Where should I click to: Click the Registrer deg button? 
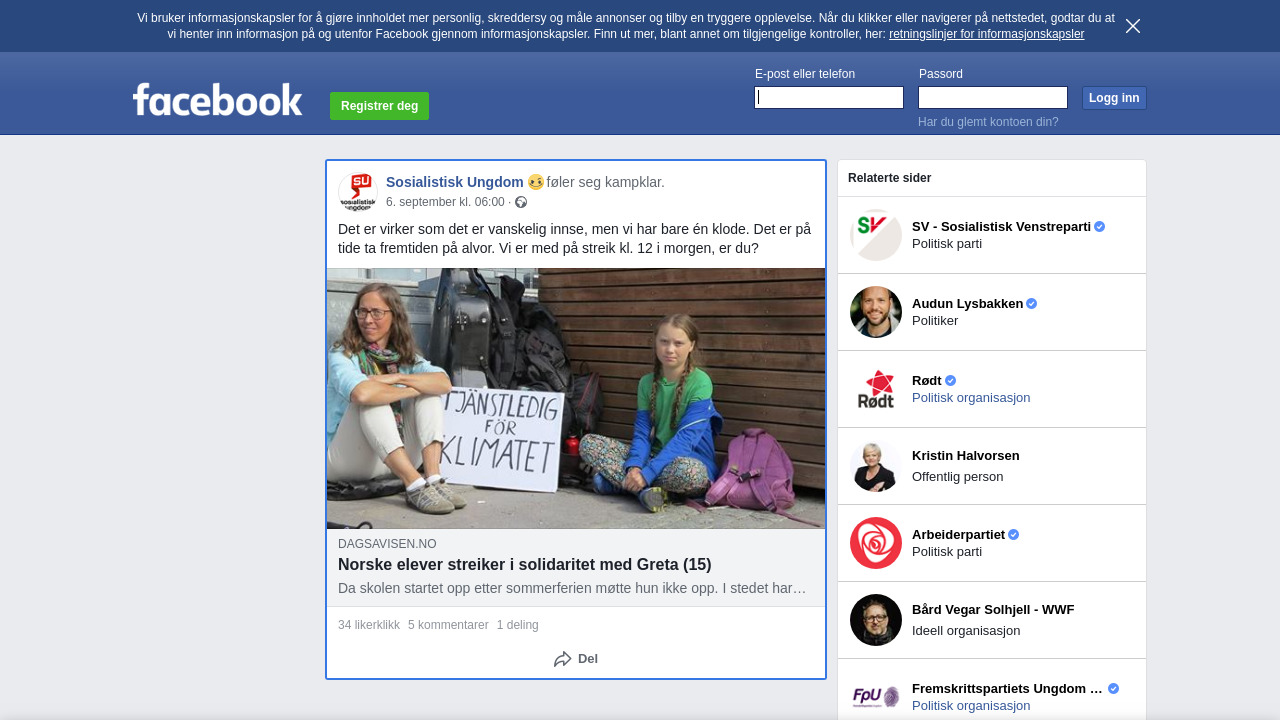(379, 106)
